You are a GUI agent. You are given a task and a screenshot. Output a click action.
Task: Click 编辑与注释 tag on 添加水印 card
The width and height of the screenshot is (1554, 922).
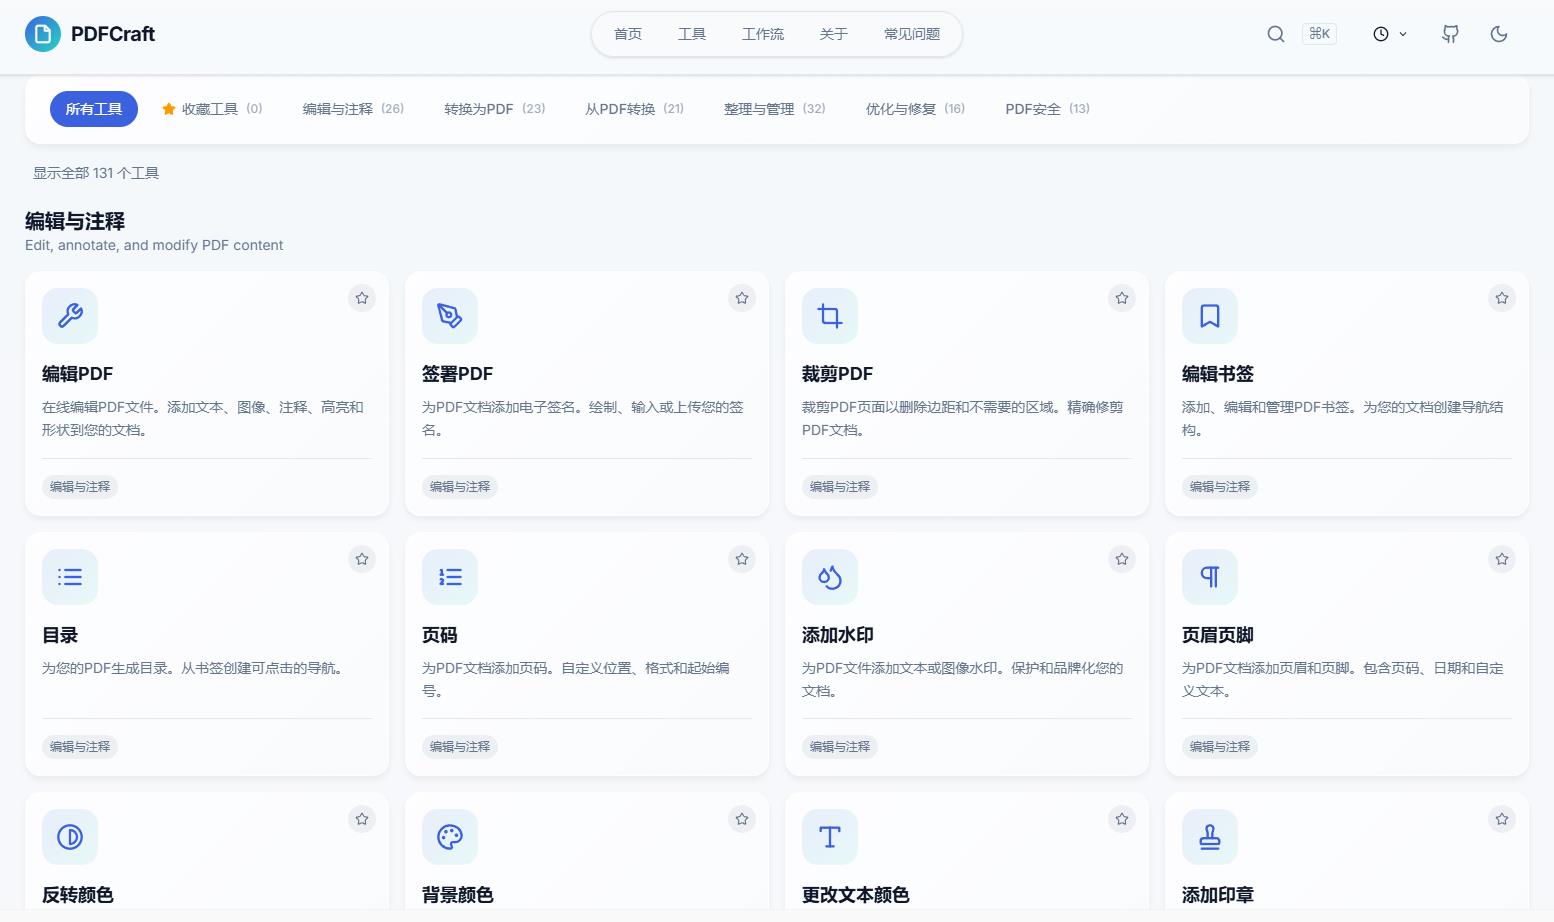(840, 747)
